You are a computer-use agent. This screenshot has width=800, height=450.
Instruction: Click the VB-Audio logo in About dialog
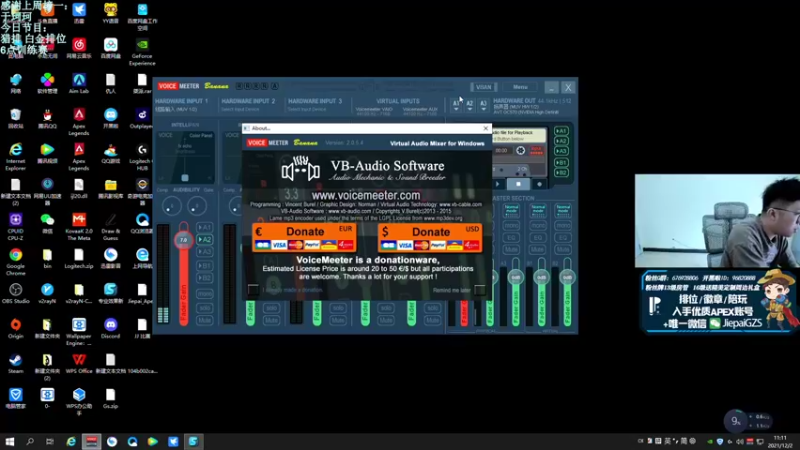[x=301, y=169]
